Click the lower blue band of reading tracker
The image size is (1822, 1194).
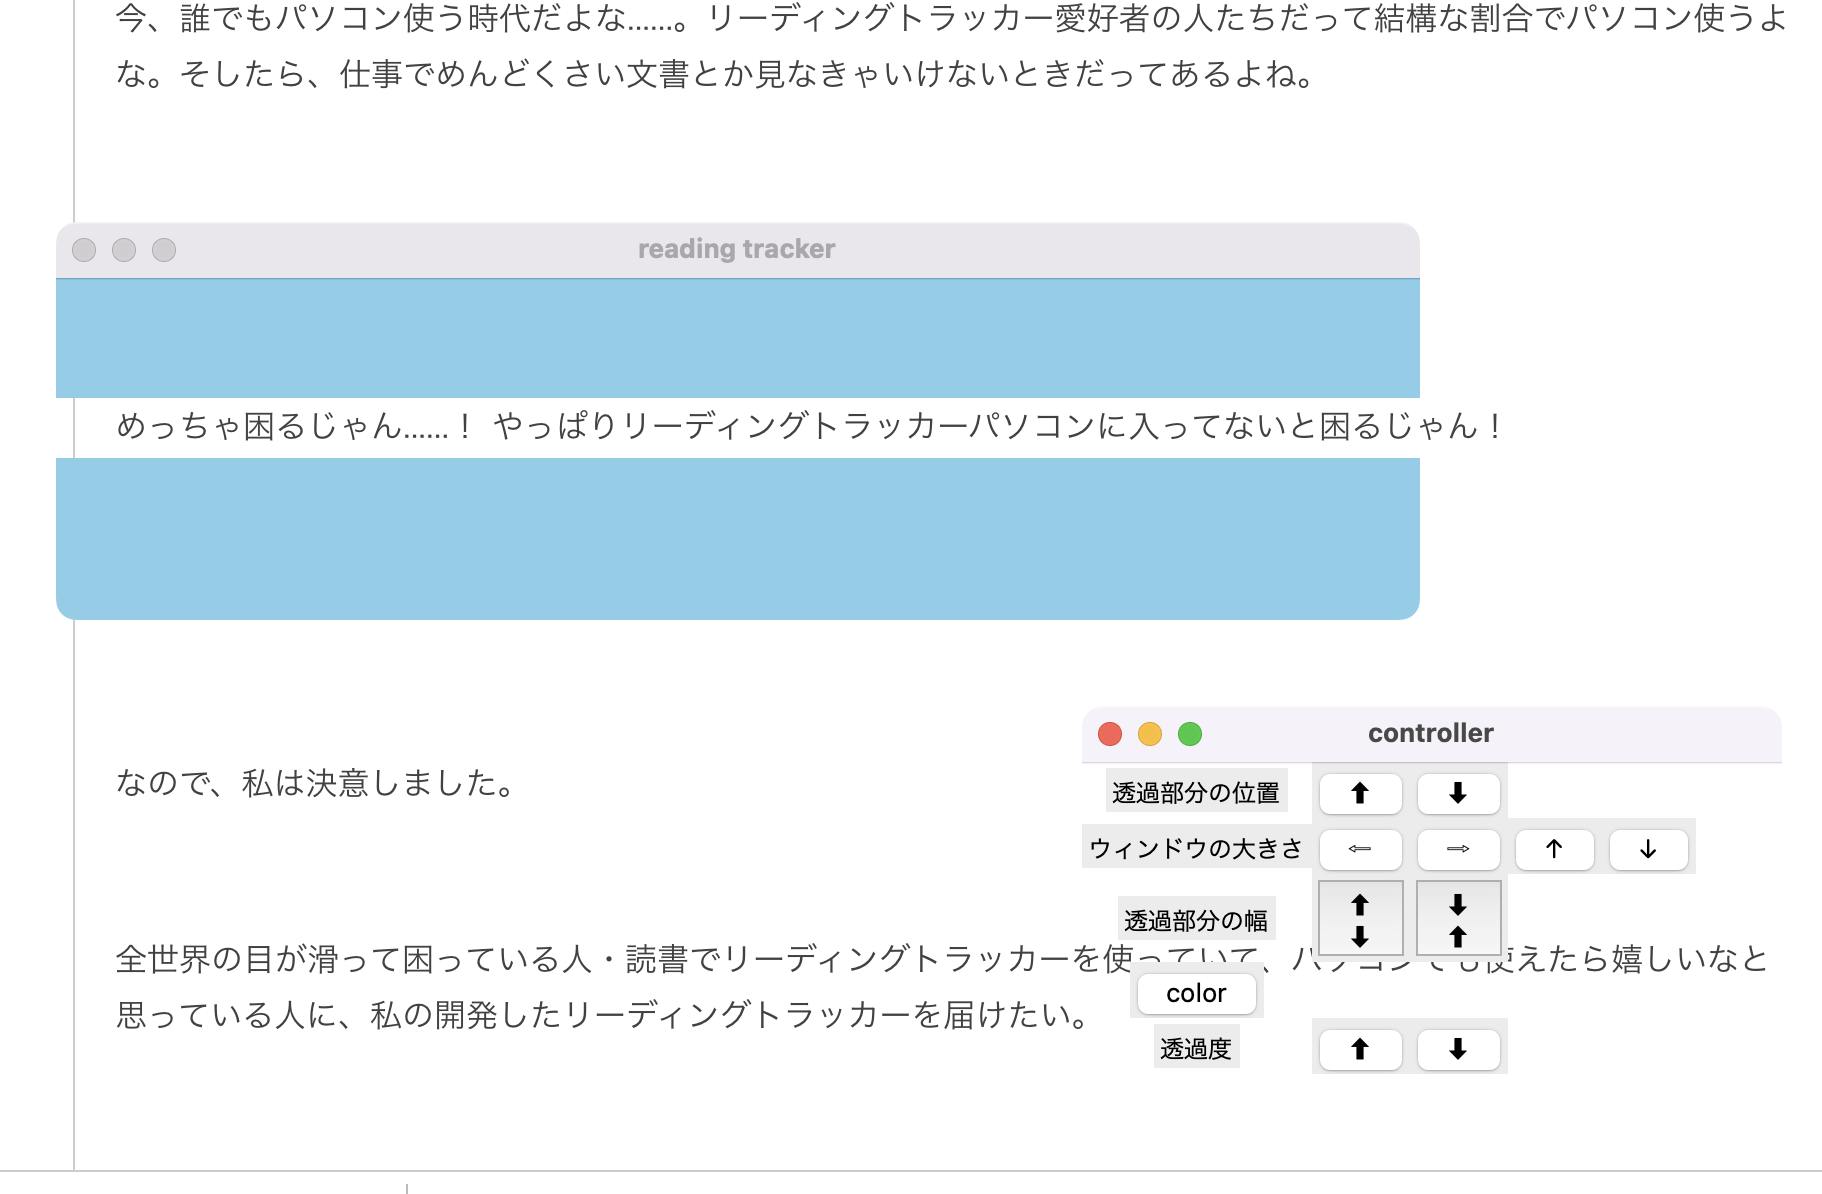(738, 538)
